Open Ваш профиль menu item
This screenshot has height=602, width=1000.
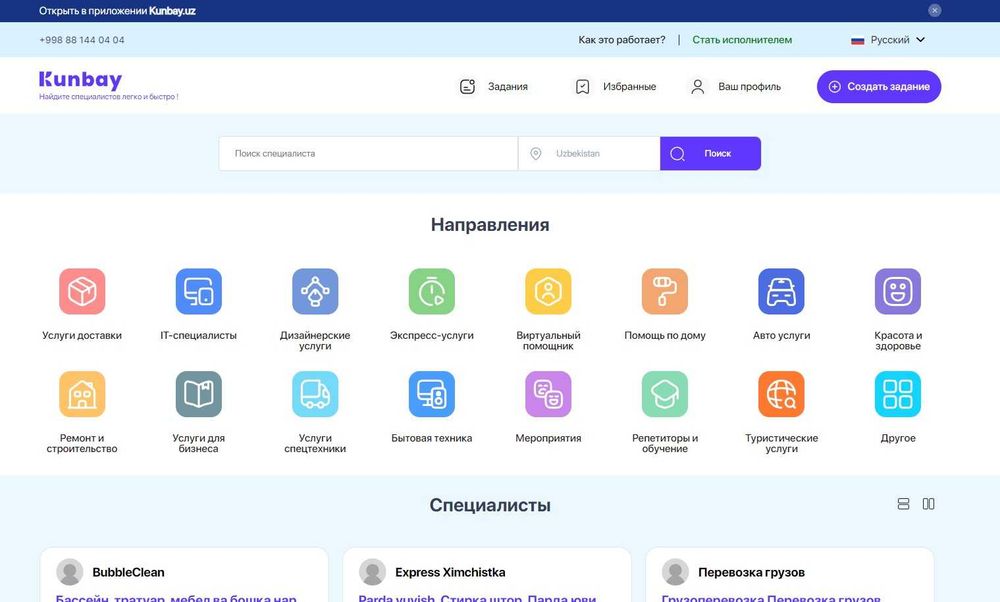tap(735, 87)
